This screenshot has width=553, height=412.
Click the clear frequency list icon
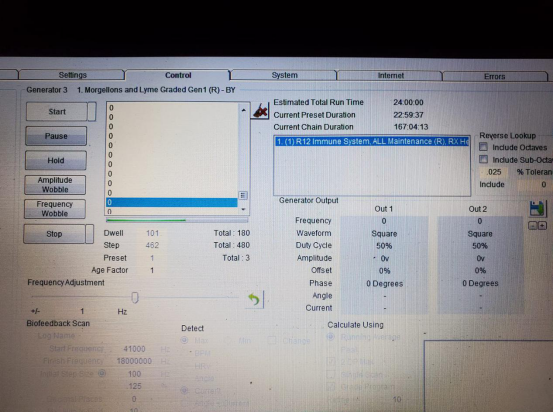tap(260, 111)
